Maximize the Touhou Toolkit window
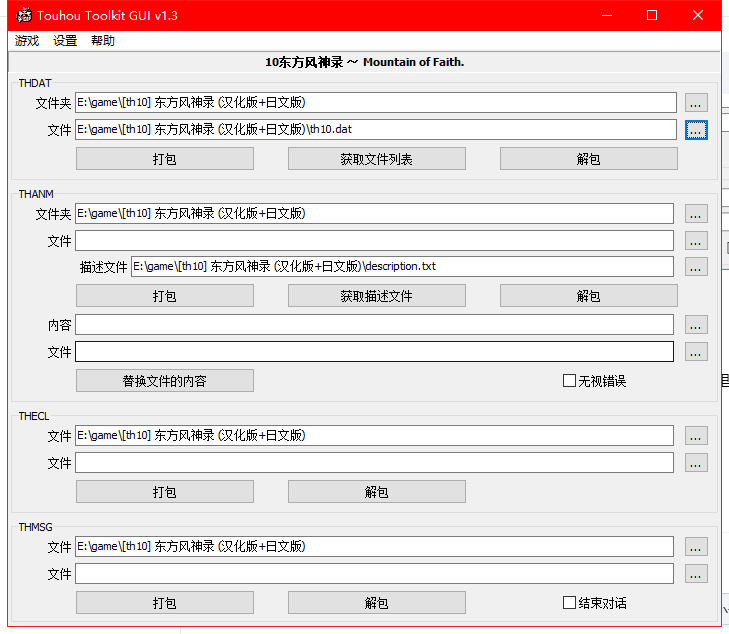Viewport: 729px width, 634px height. point(652,15)
